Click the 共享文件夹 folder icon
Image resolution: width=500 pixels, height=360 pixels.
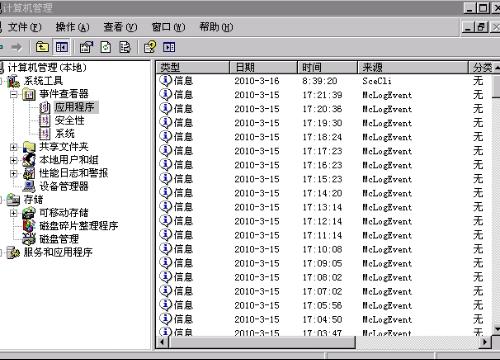[x=29, y=147]
